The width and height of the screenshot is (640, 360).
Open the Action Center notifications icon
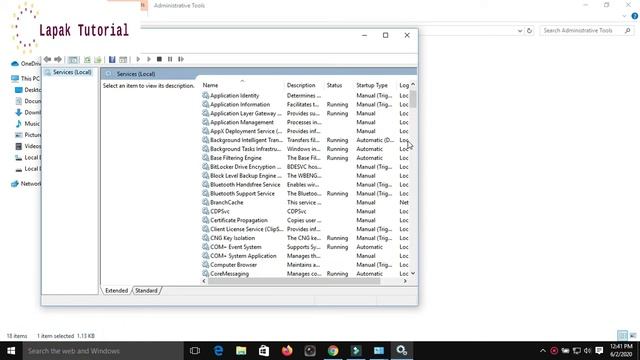click(x=599, y=351)
